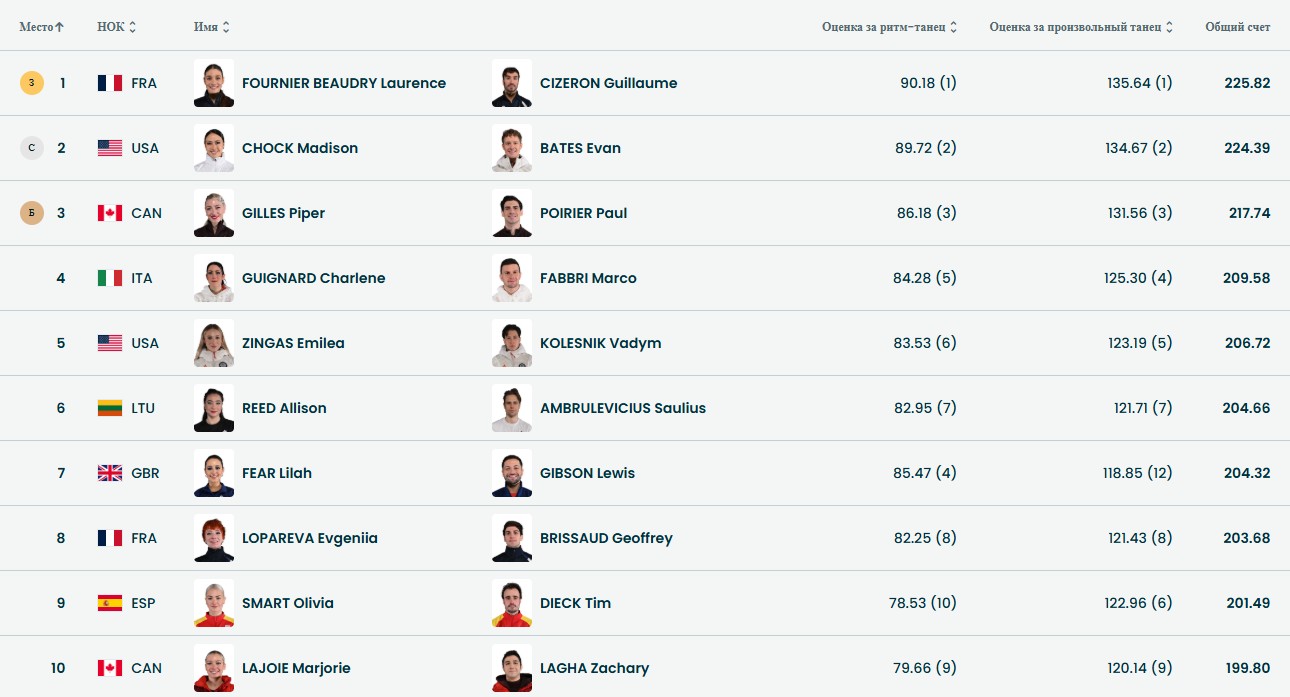Open CIZERON Guillaume athlete profile

[608, 83]
